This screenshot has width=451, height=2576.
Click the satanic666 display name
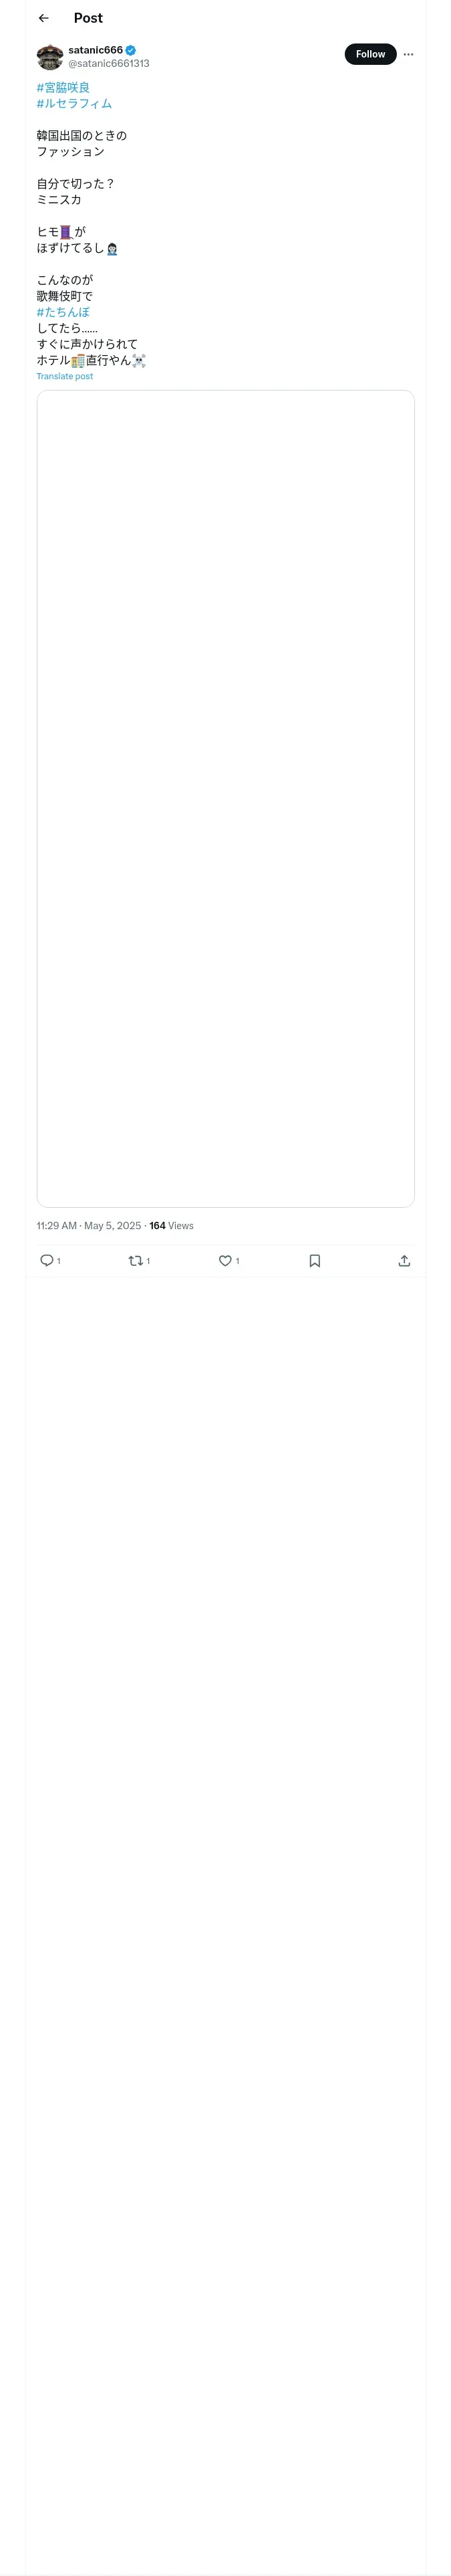pyautogui.click(x=95, y=50)
